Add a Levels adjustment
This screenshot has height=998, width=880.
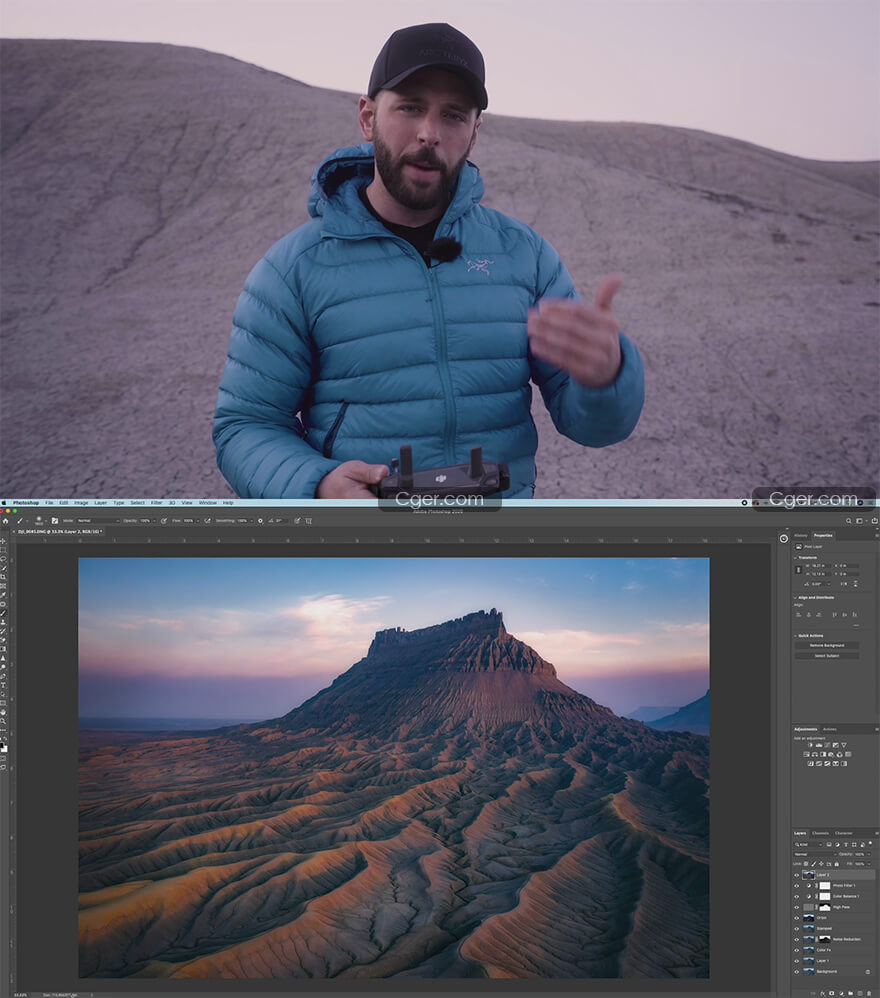[819, 745]
